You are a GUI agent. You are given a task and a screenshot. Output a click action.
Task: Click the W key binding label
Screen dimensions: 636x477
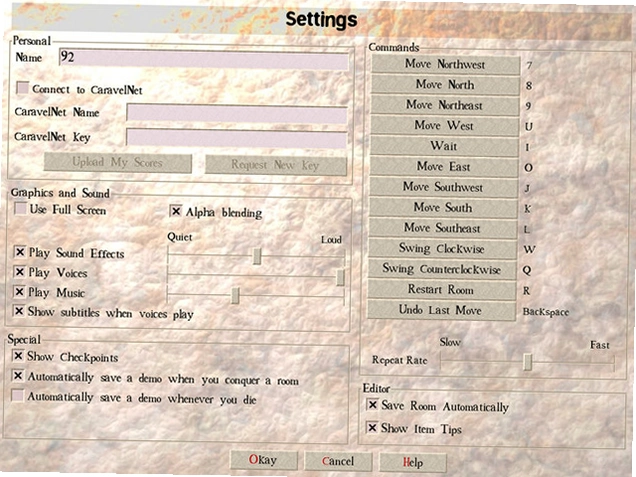point(529,249)
